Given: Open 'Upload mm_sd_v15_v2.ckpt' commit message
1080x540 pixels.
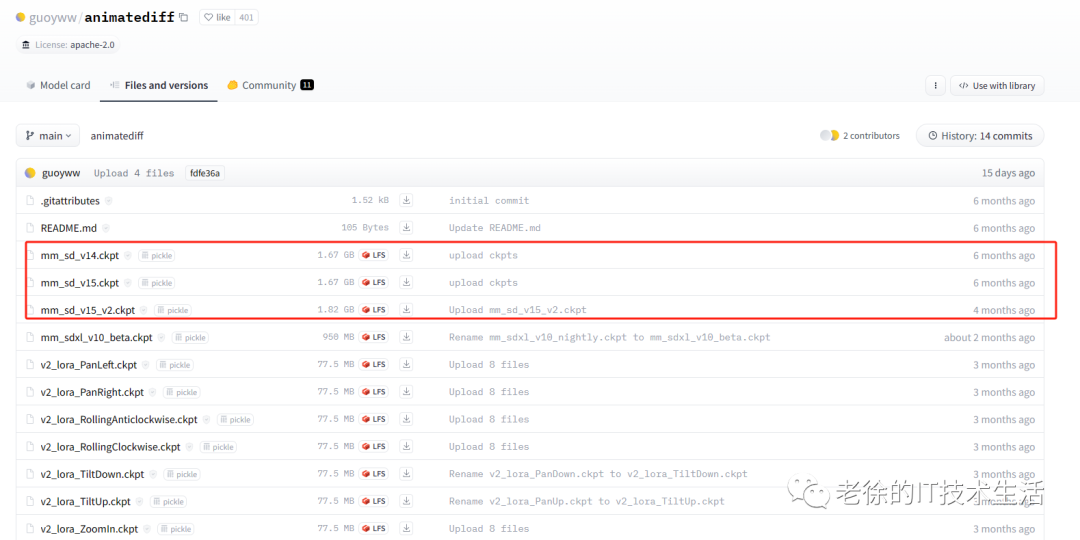Looking at the screenshot, I should click(518, 310).
